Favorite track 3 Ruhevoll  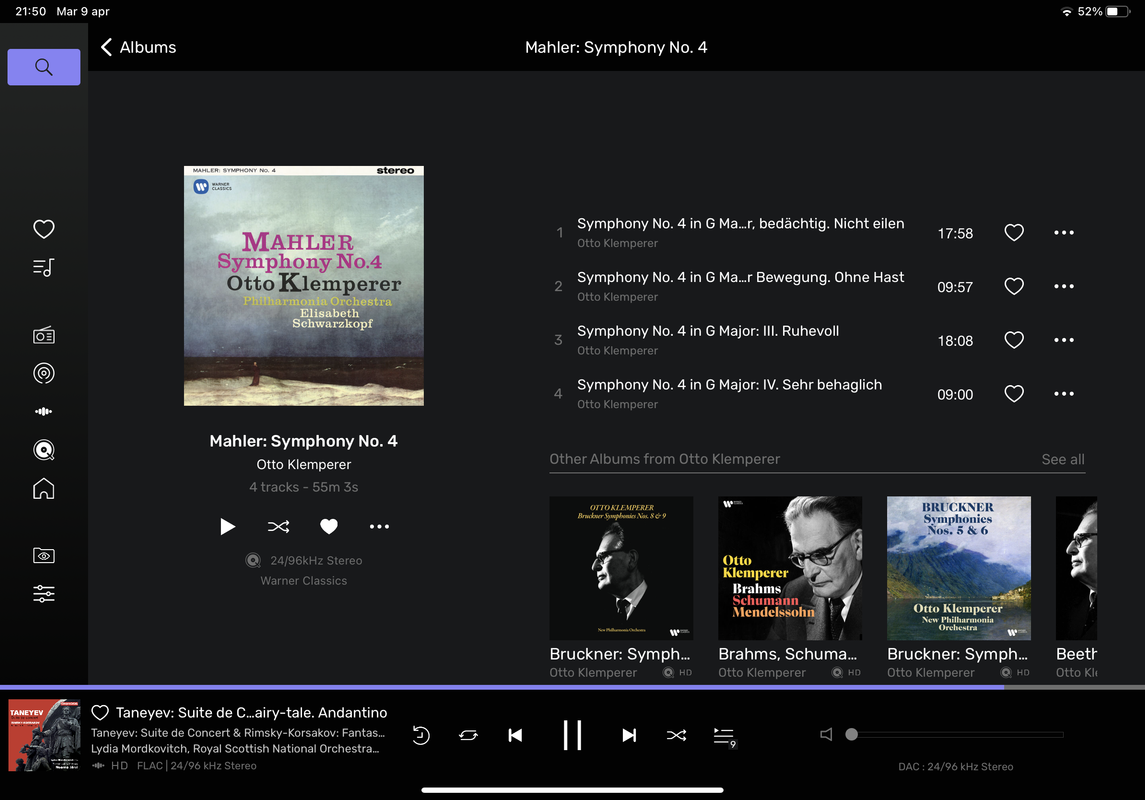coord(1014,340)
